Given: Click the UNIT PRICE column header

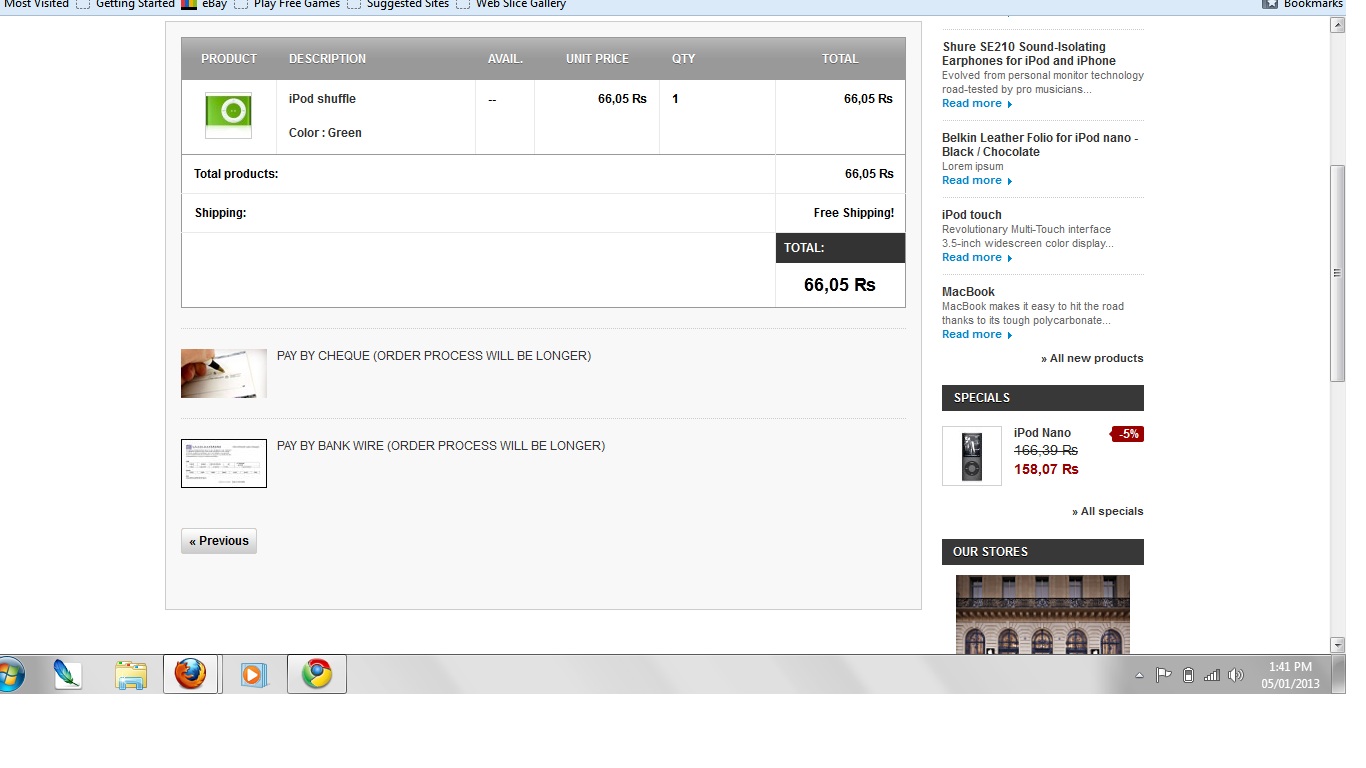Looking at the screenshot, I should (x=597, y=59).
